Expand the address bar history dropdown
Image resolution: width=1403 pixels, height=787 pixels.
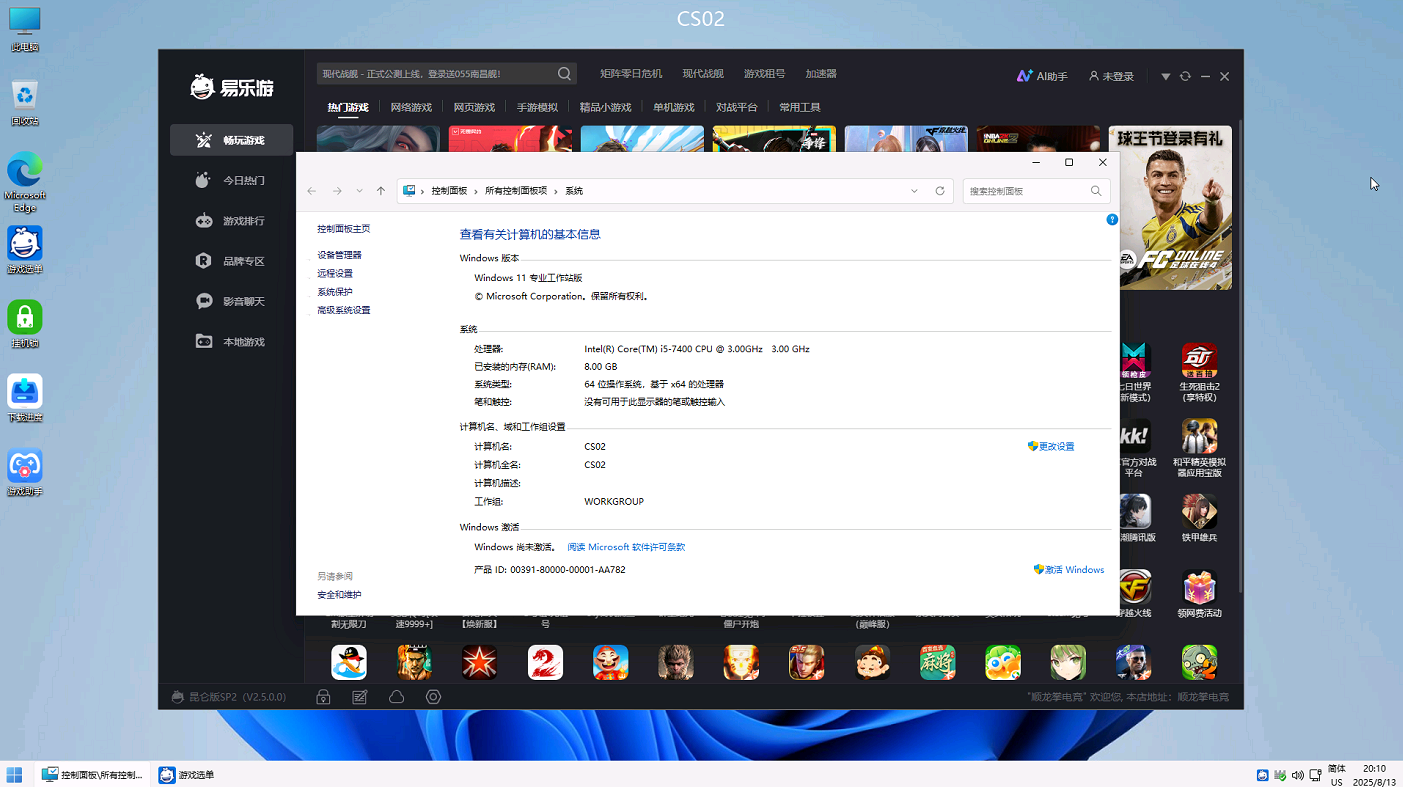[914, 191]
